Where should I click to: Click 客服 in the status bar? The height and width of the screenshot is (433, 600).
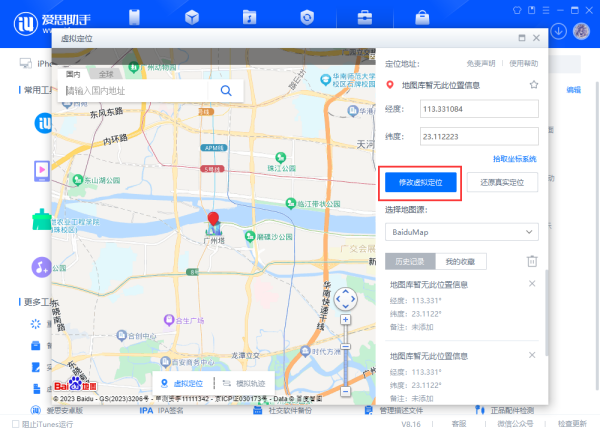[x=459, y=424]
